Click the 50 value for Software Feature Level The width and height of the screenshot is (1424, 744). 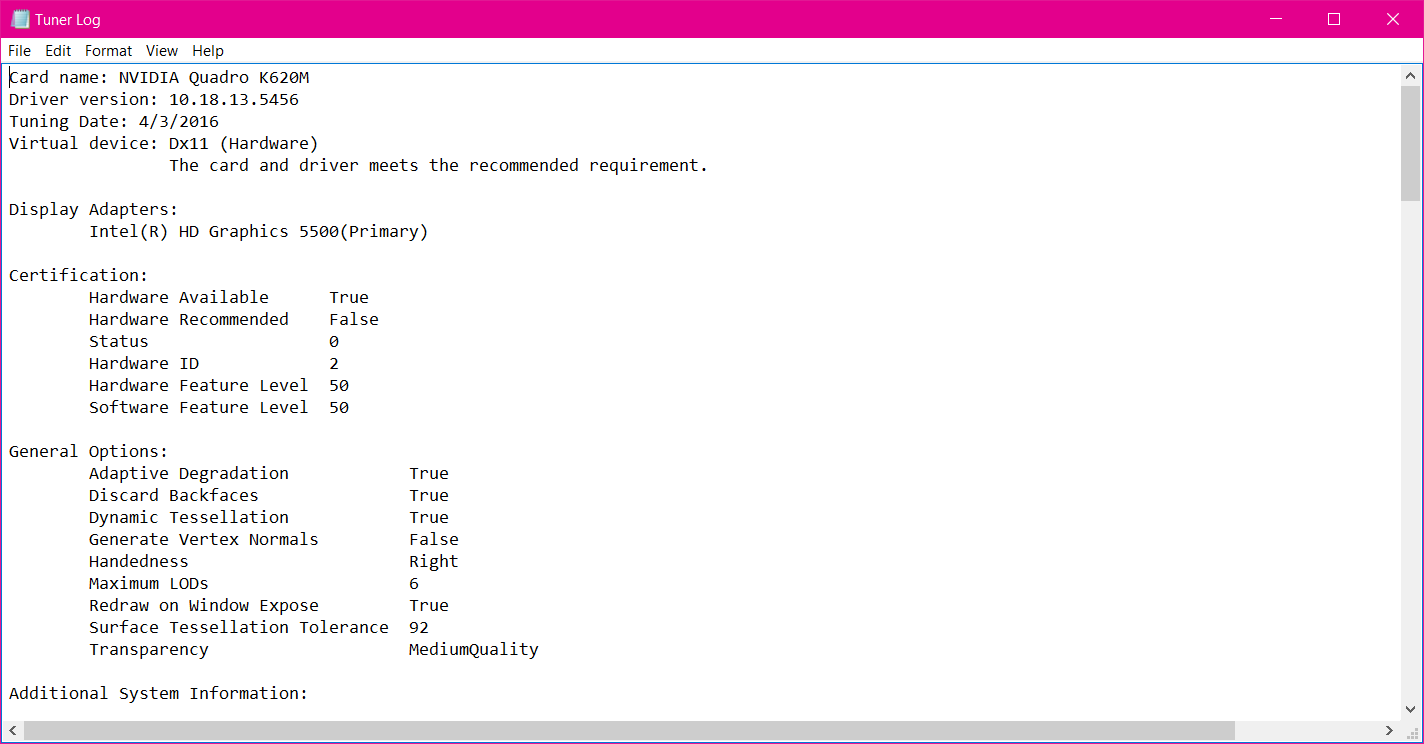(x=339, y=407)
